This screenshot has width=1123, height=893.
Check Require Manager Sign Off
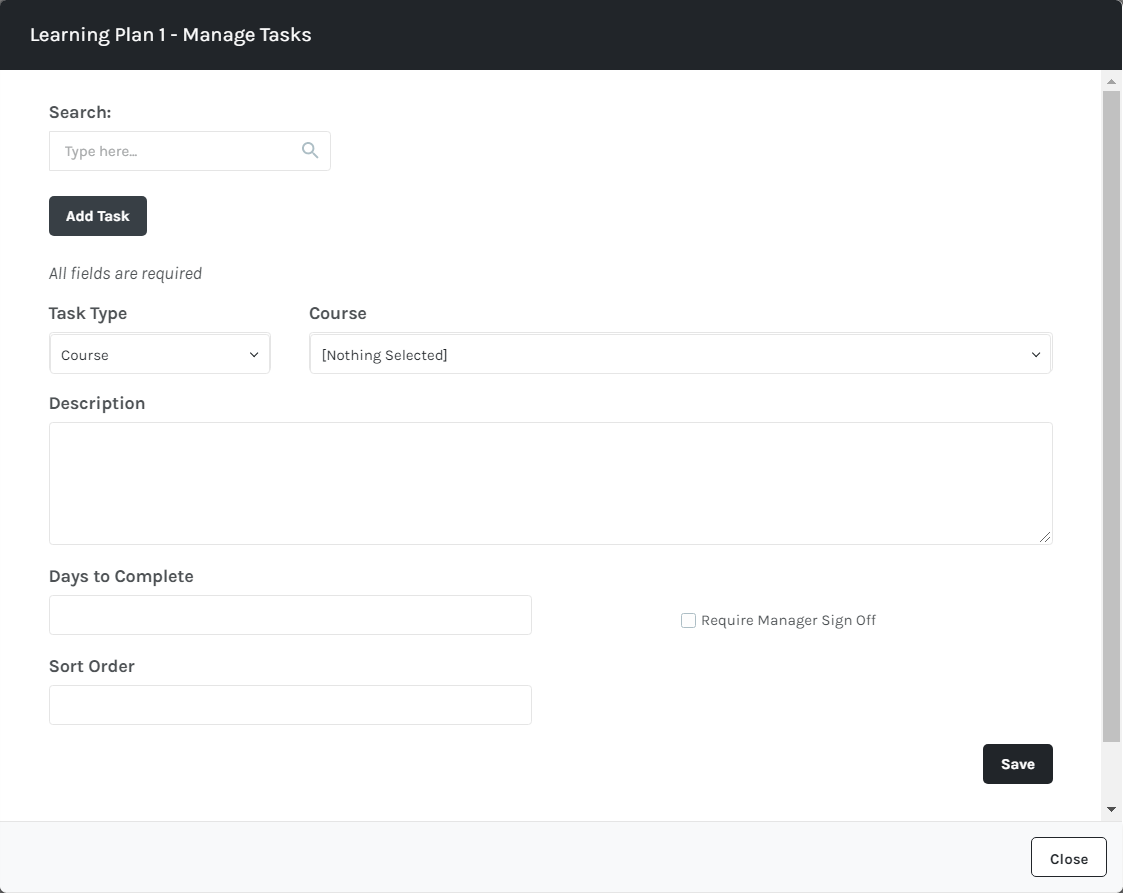coord(688,620)
